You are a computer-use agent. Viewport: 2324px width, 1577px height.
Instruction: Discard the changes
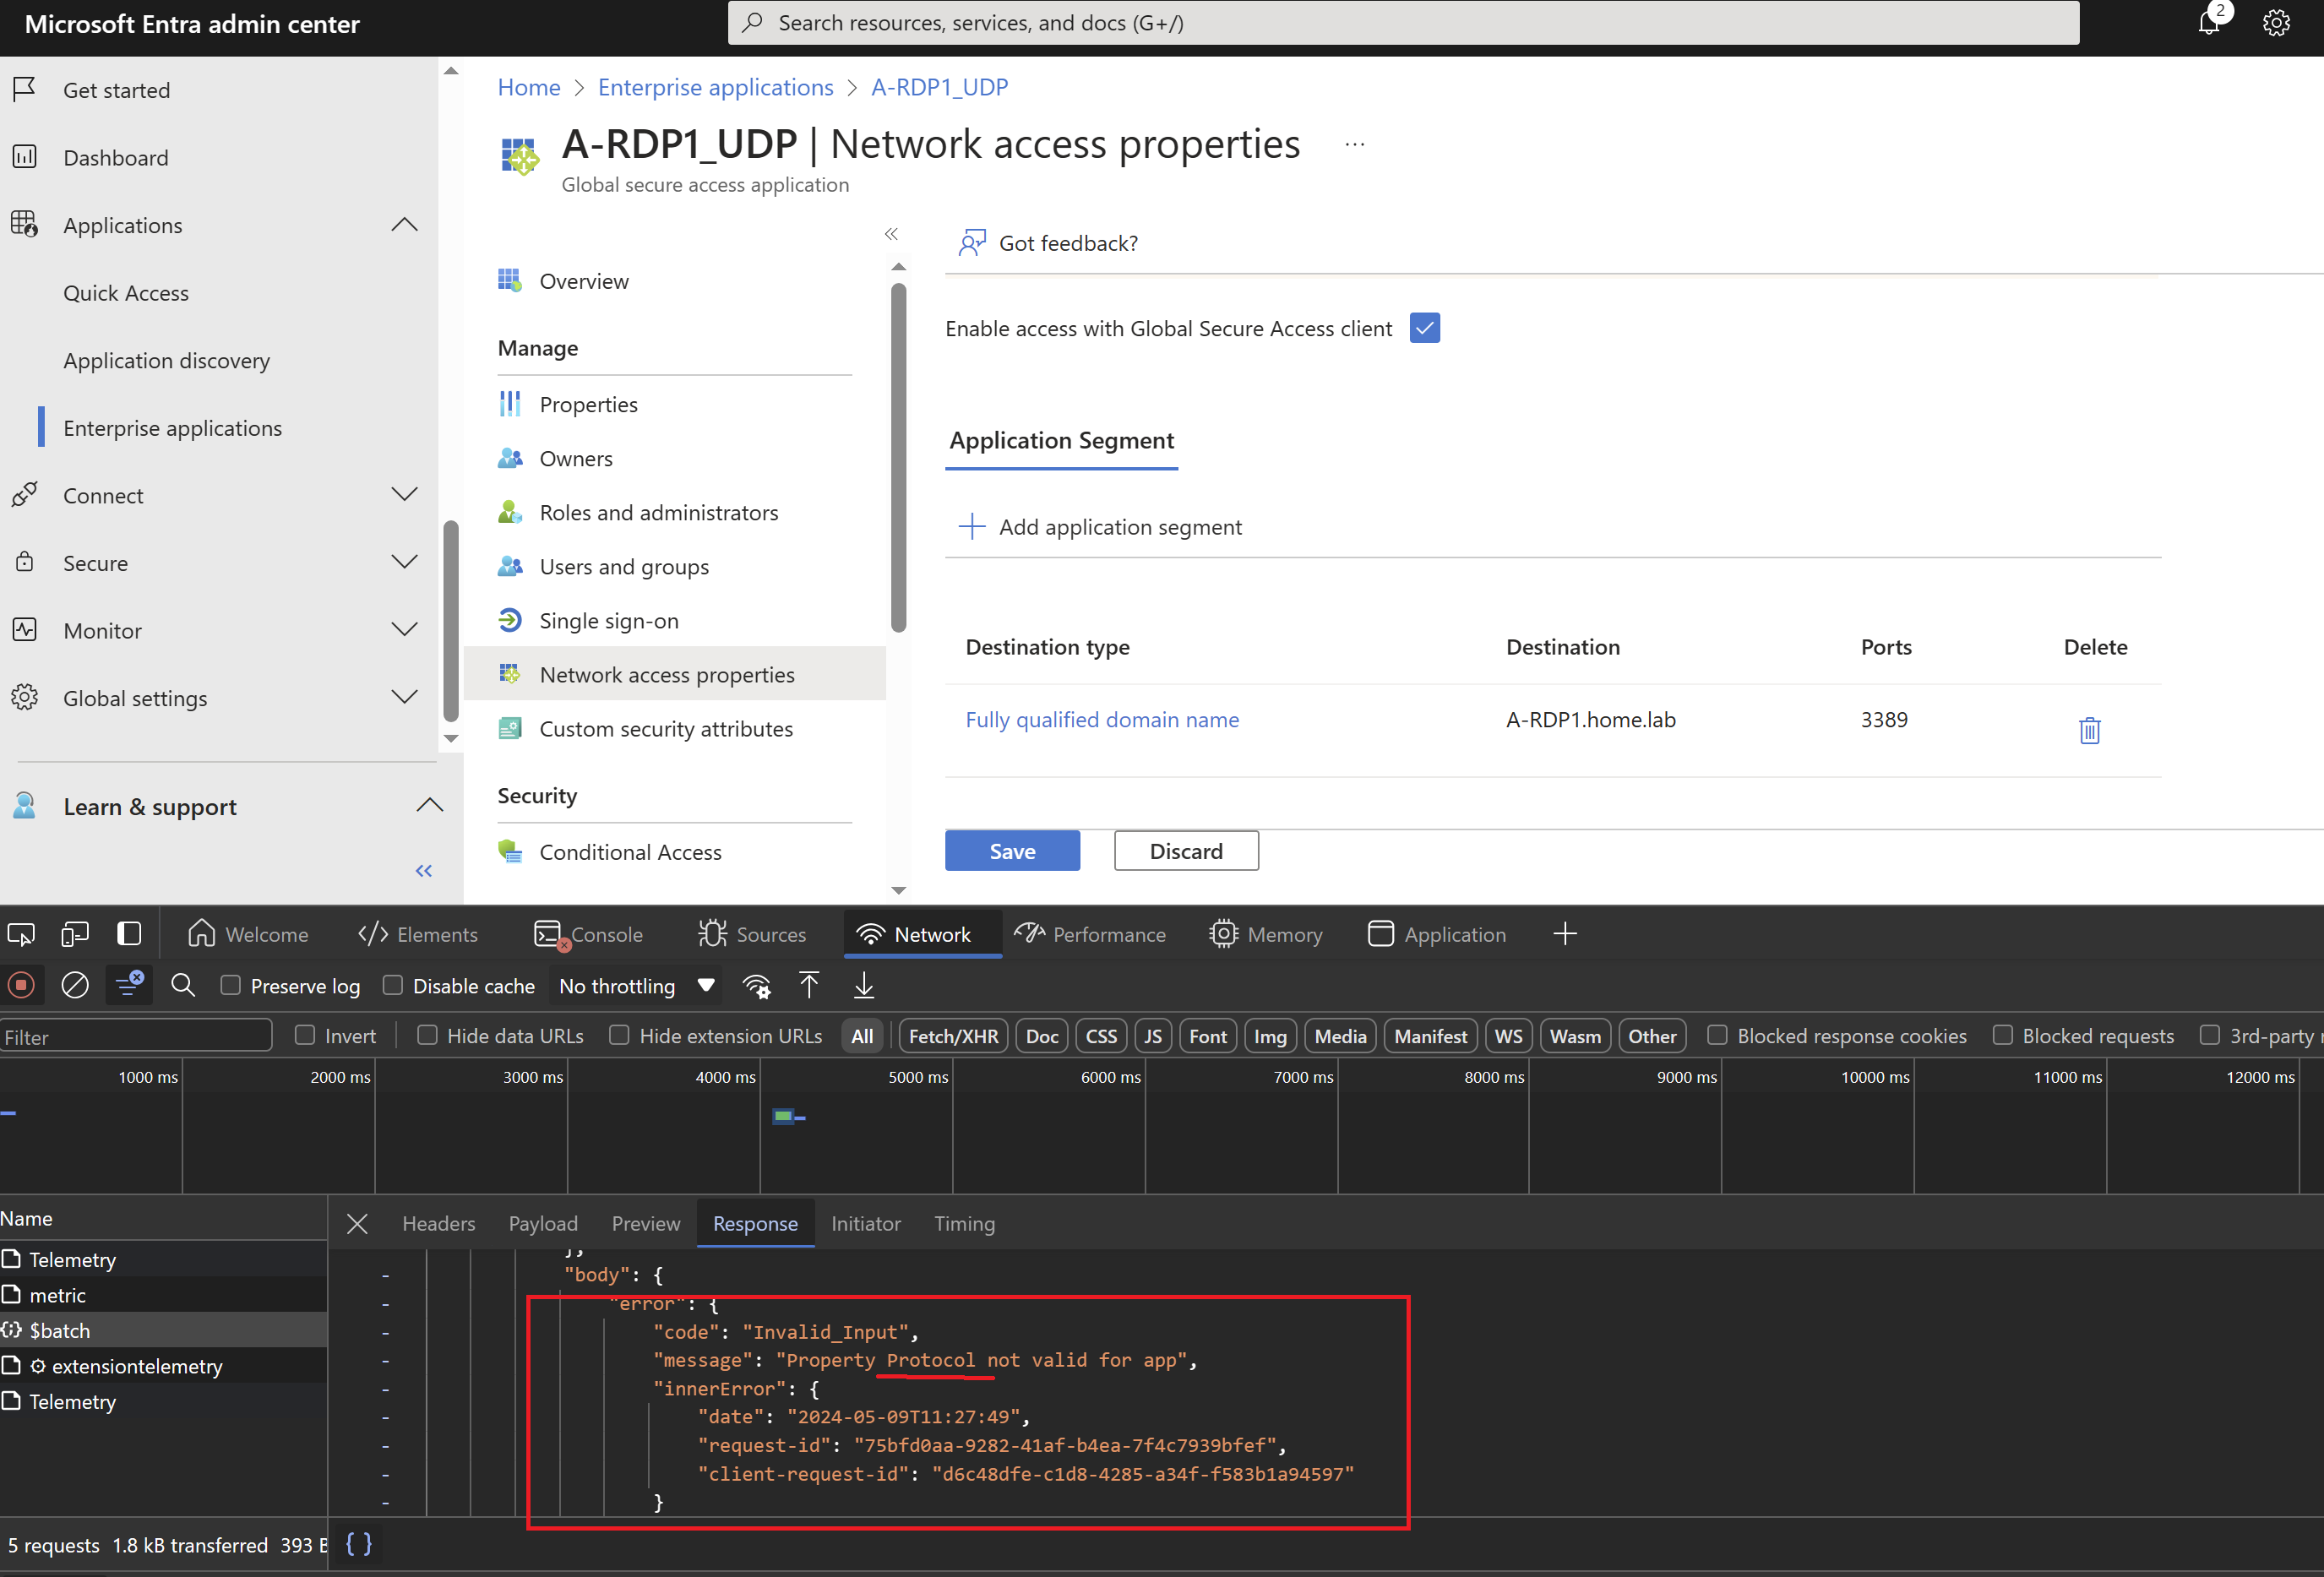[1186, 851]
